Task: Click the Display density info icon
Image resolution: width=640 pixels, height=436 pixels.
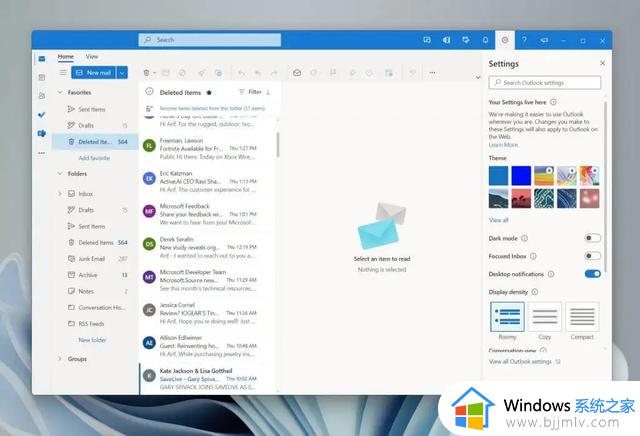Action: 535,292
